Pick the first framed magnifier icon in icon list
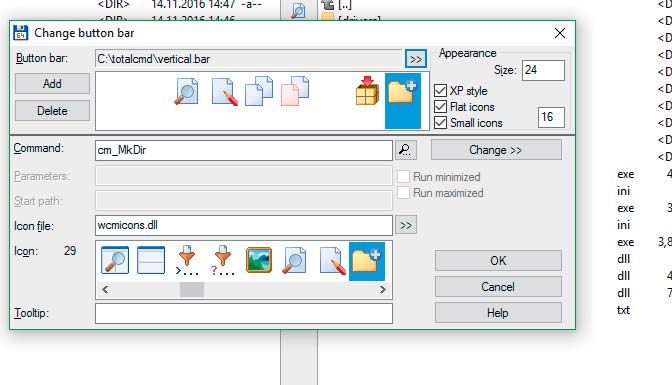 (x=115, y=260)
